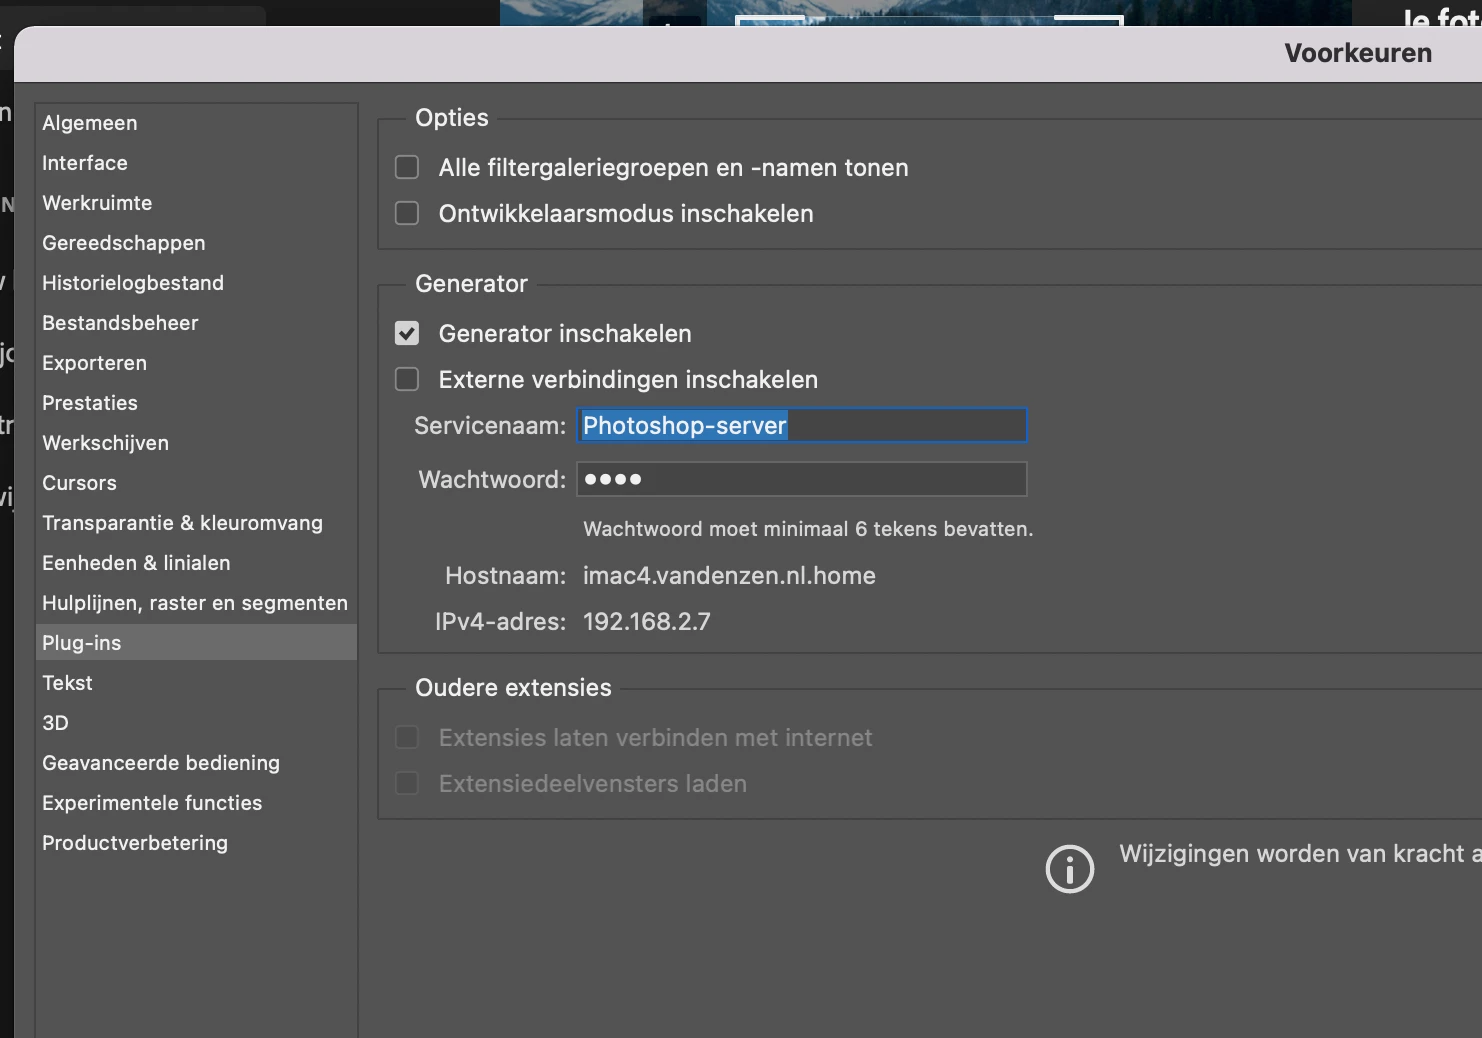
Task: Open the Algemeen preferences category
Action: pos(196,123)
